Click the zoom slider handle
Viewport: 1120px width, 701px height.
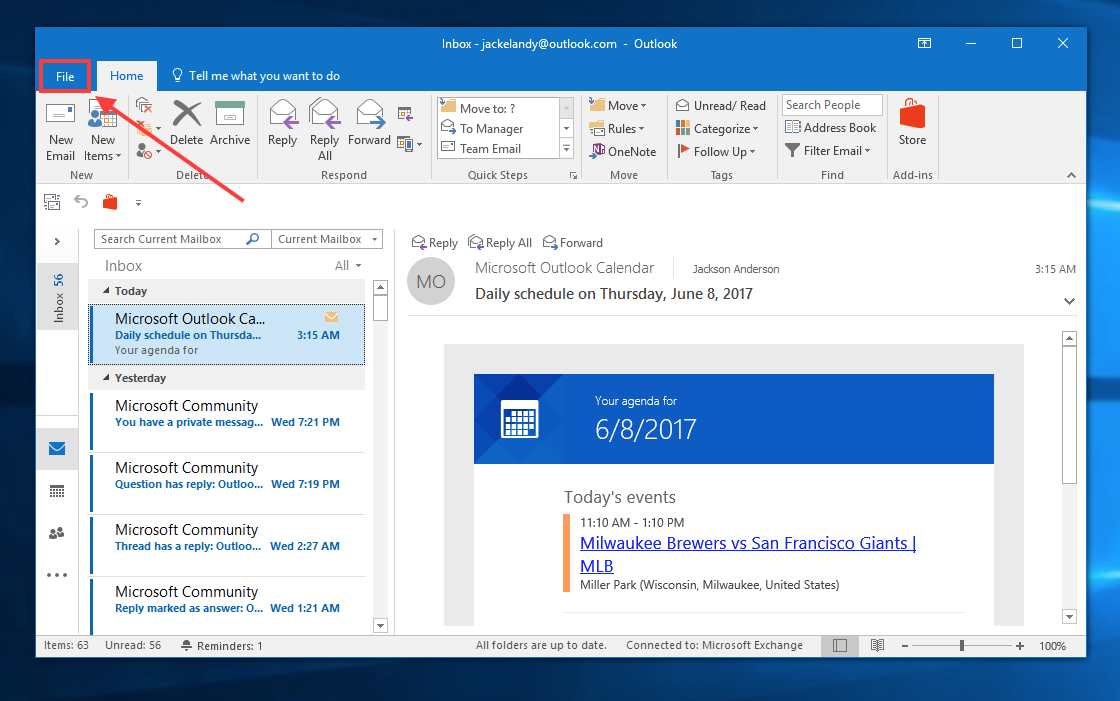coord(962,645)
